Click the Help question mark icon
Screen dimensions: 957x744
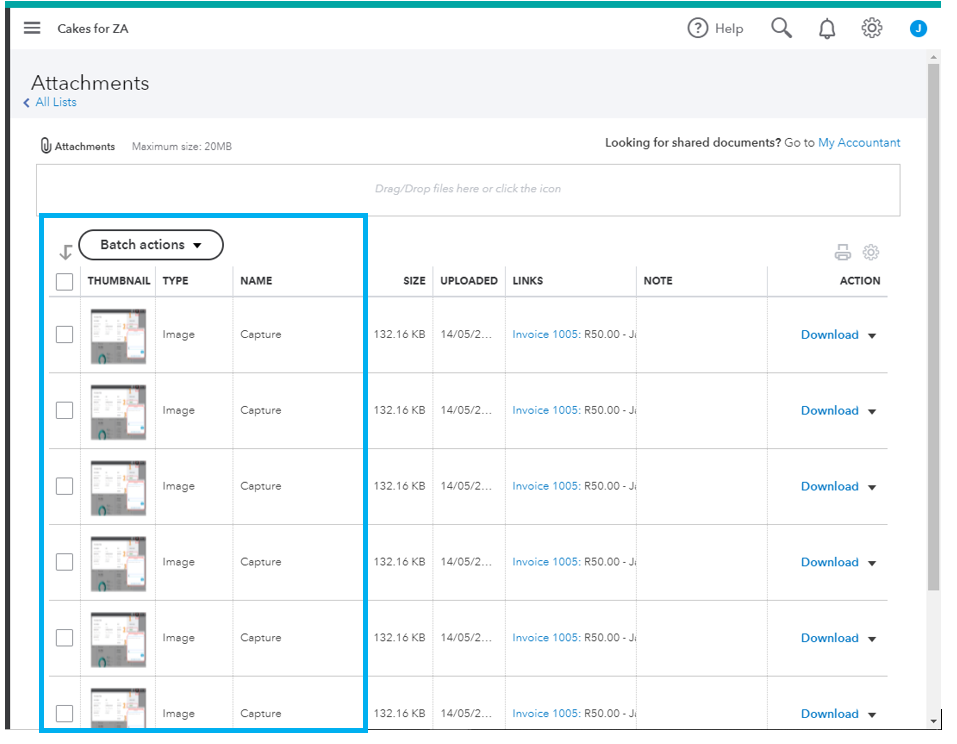[x=697, y=28]
